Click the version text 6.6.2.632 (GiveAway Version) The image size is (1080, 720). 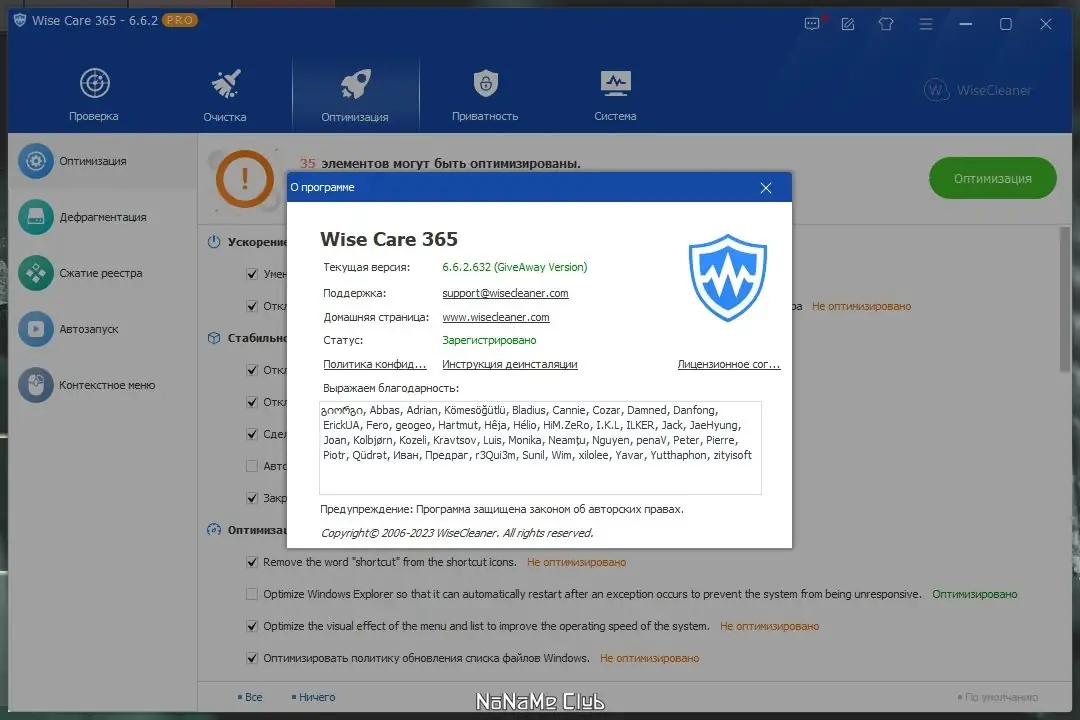click(515, 267)
